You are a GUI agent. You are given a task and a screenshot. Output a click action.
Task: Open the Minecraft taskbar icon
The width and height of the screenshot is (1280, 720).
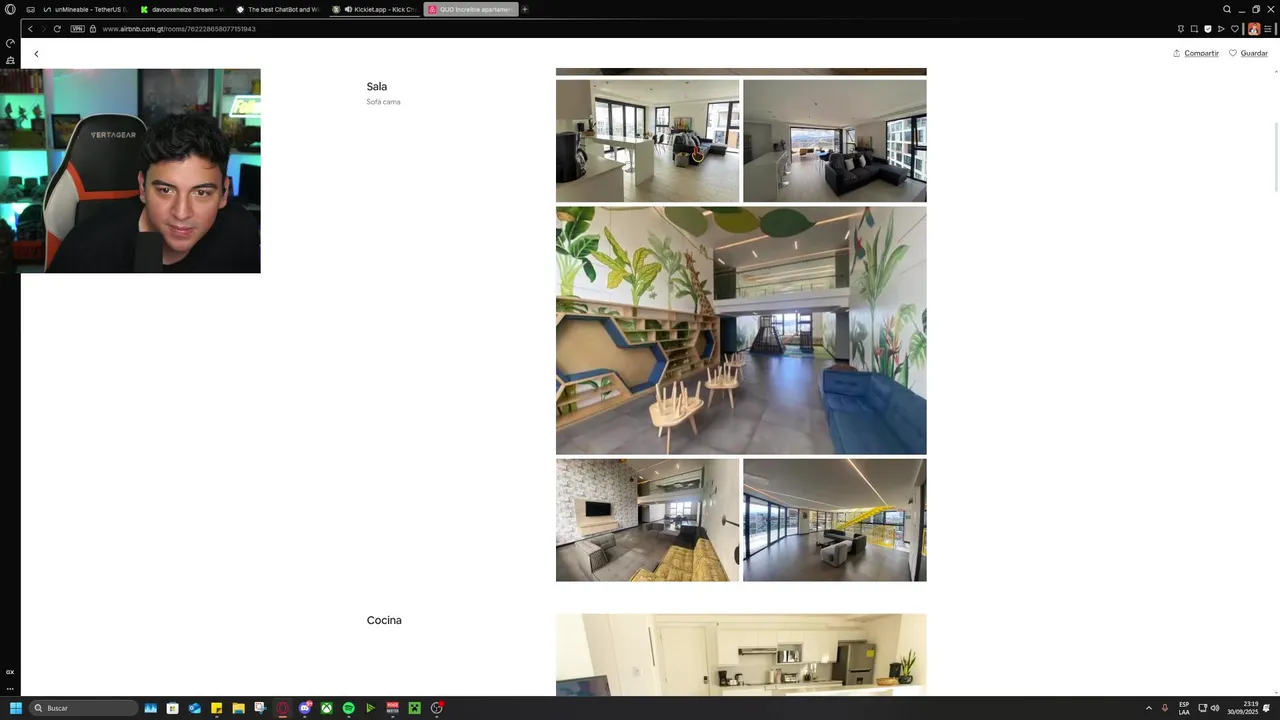coord(414,708)
